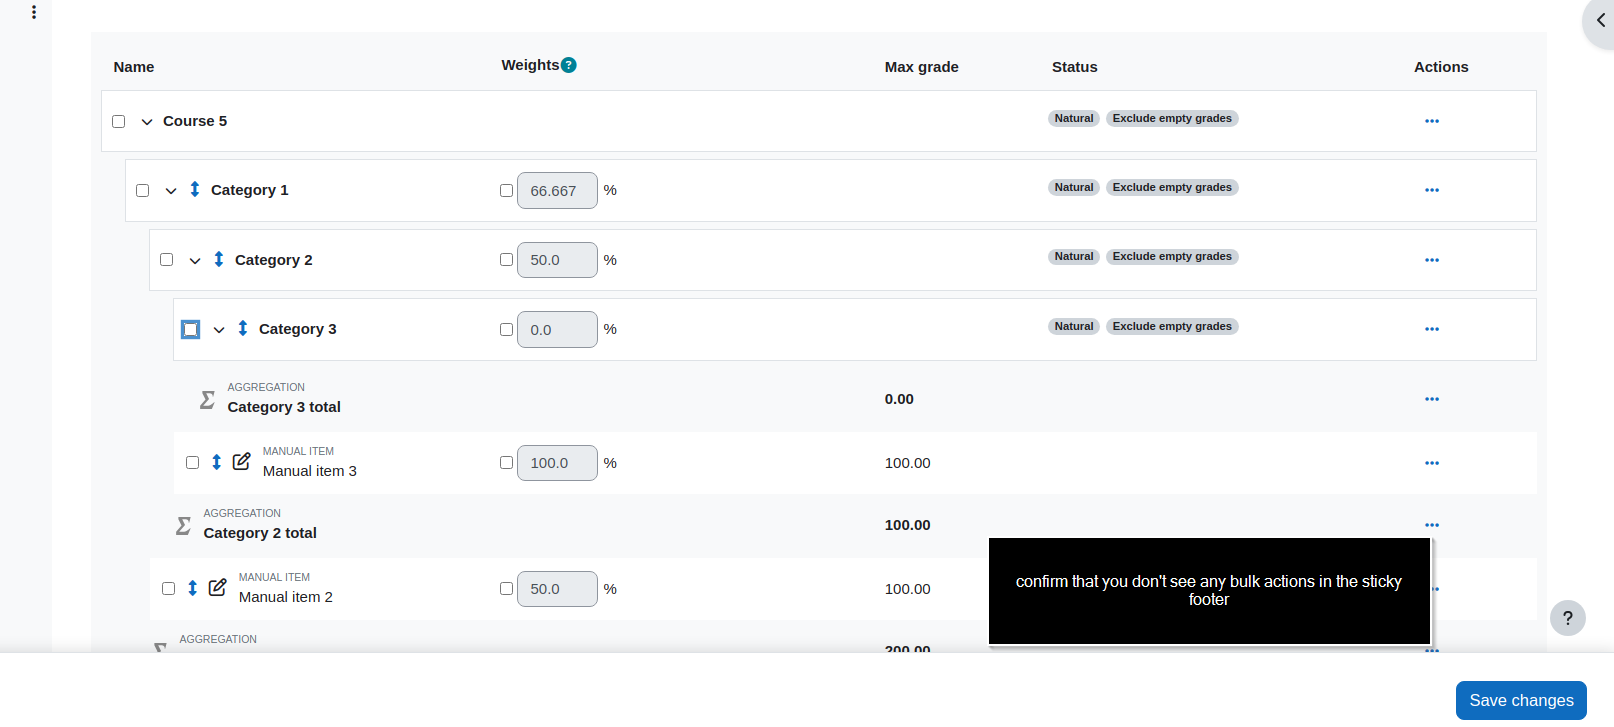Click the Manual item 3 weight field 100.0
The width and height of the screenshot is (1614, 727).
coord(557,463)
